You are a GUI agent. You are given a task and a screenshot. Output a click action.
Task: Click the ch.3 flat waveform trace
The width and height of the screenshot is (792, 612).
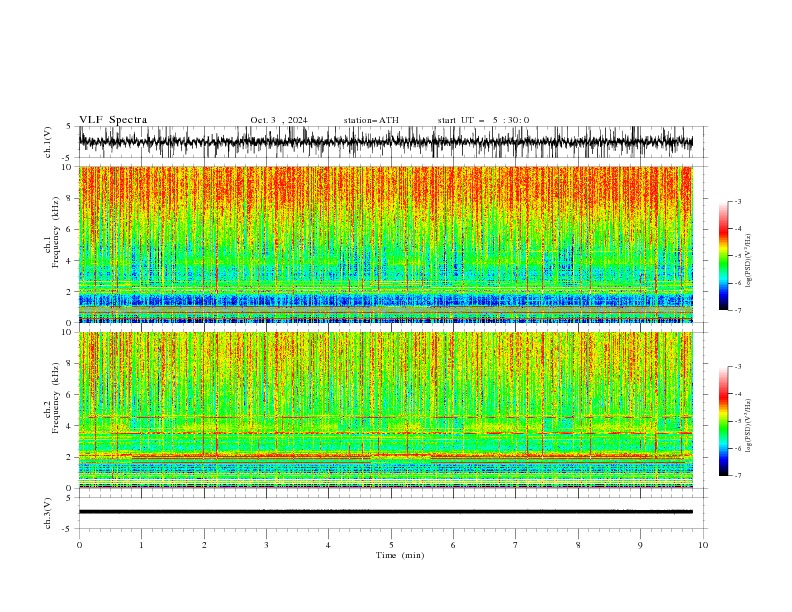(385, 512)
